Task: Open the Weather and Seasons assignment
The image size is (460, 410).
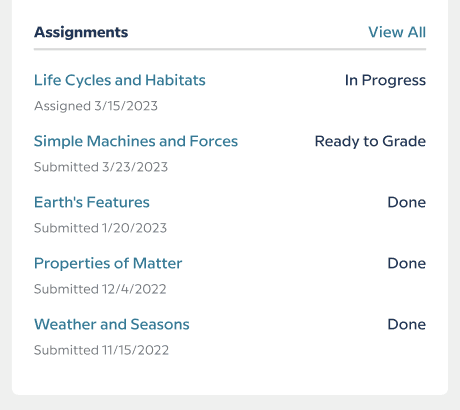Action: coord(112,324)
